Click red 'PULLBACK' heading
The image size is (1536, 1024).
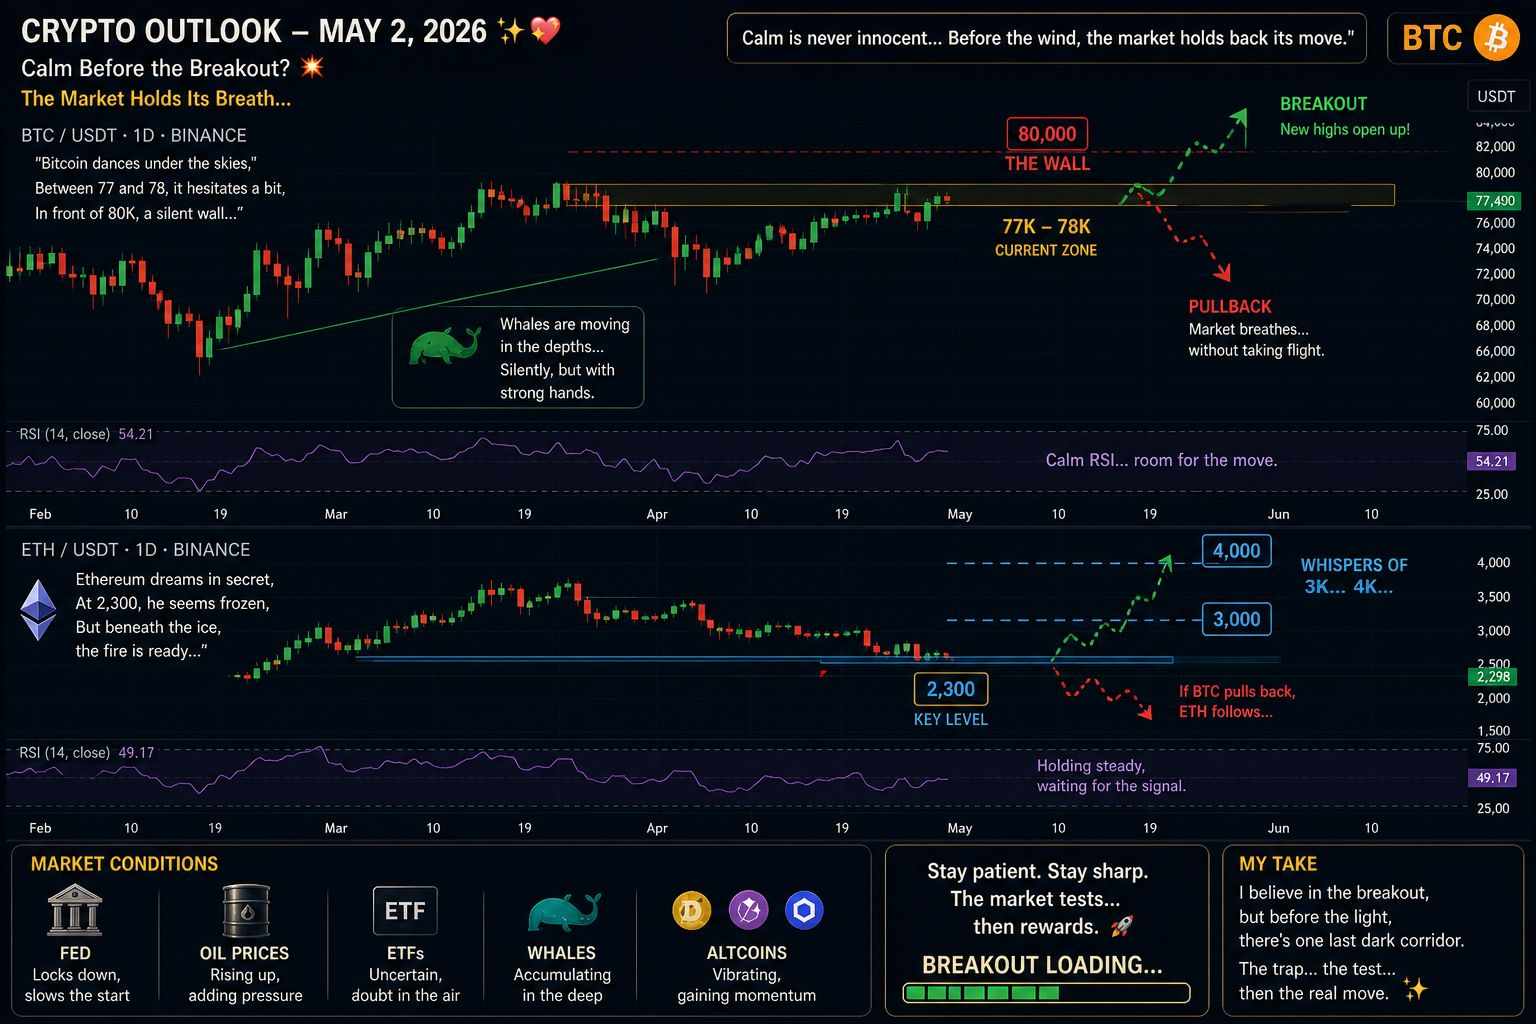(1230, 306)
